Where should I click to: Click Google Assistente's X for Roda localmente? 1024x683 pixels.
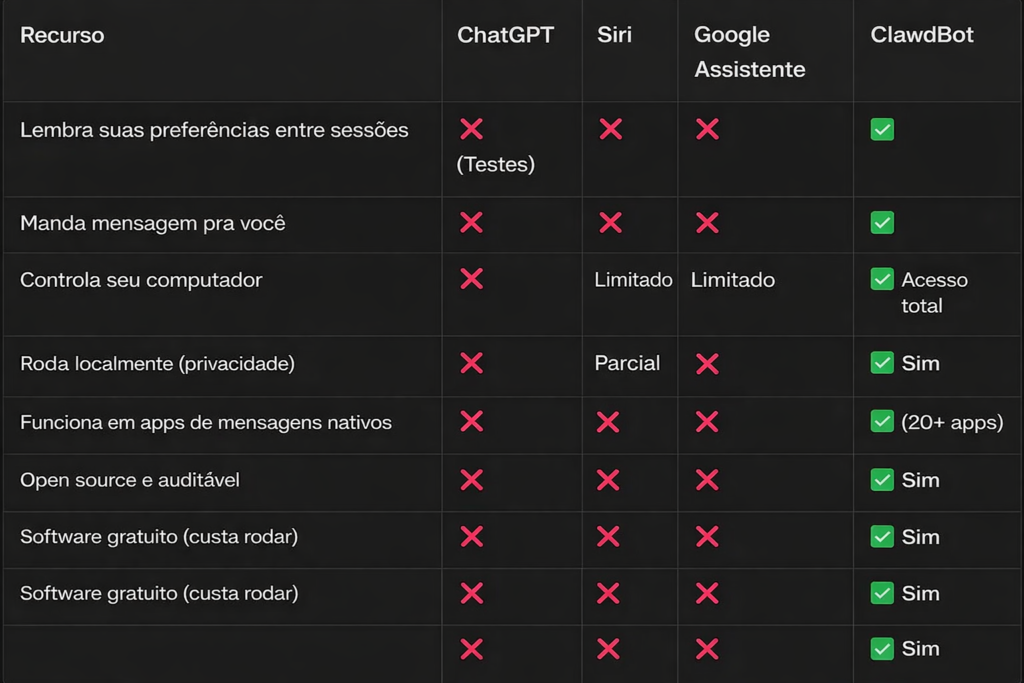click(x=707, y=364)
